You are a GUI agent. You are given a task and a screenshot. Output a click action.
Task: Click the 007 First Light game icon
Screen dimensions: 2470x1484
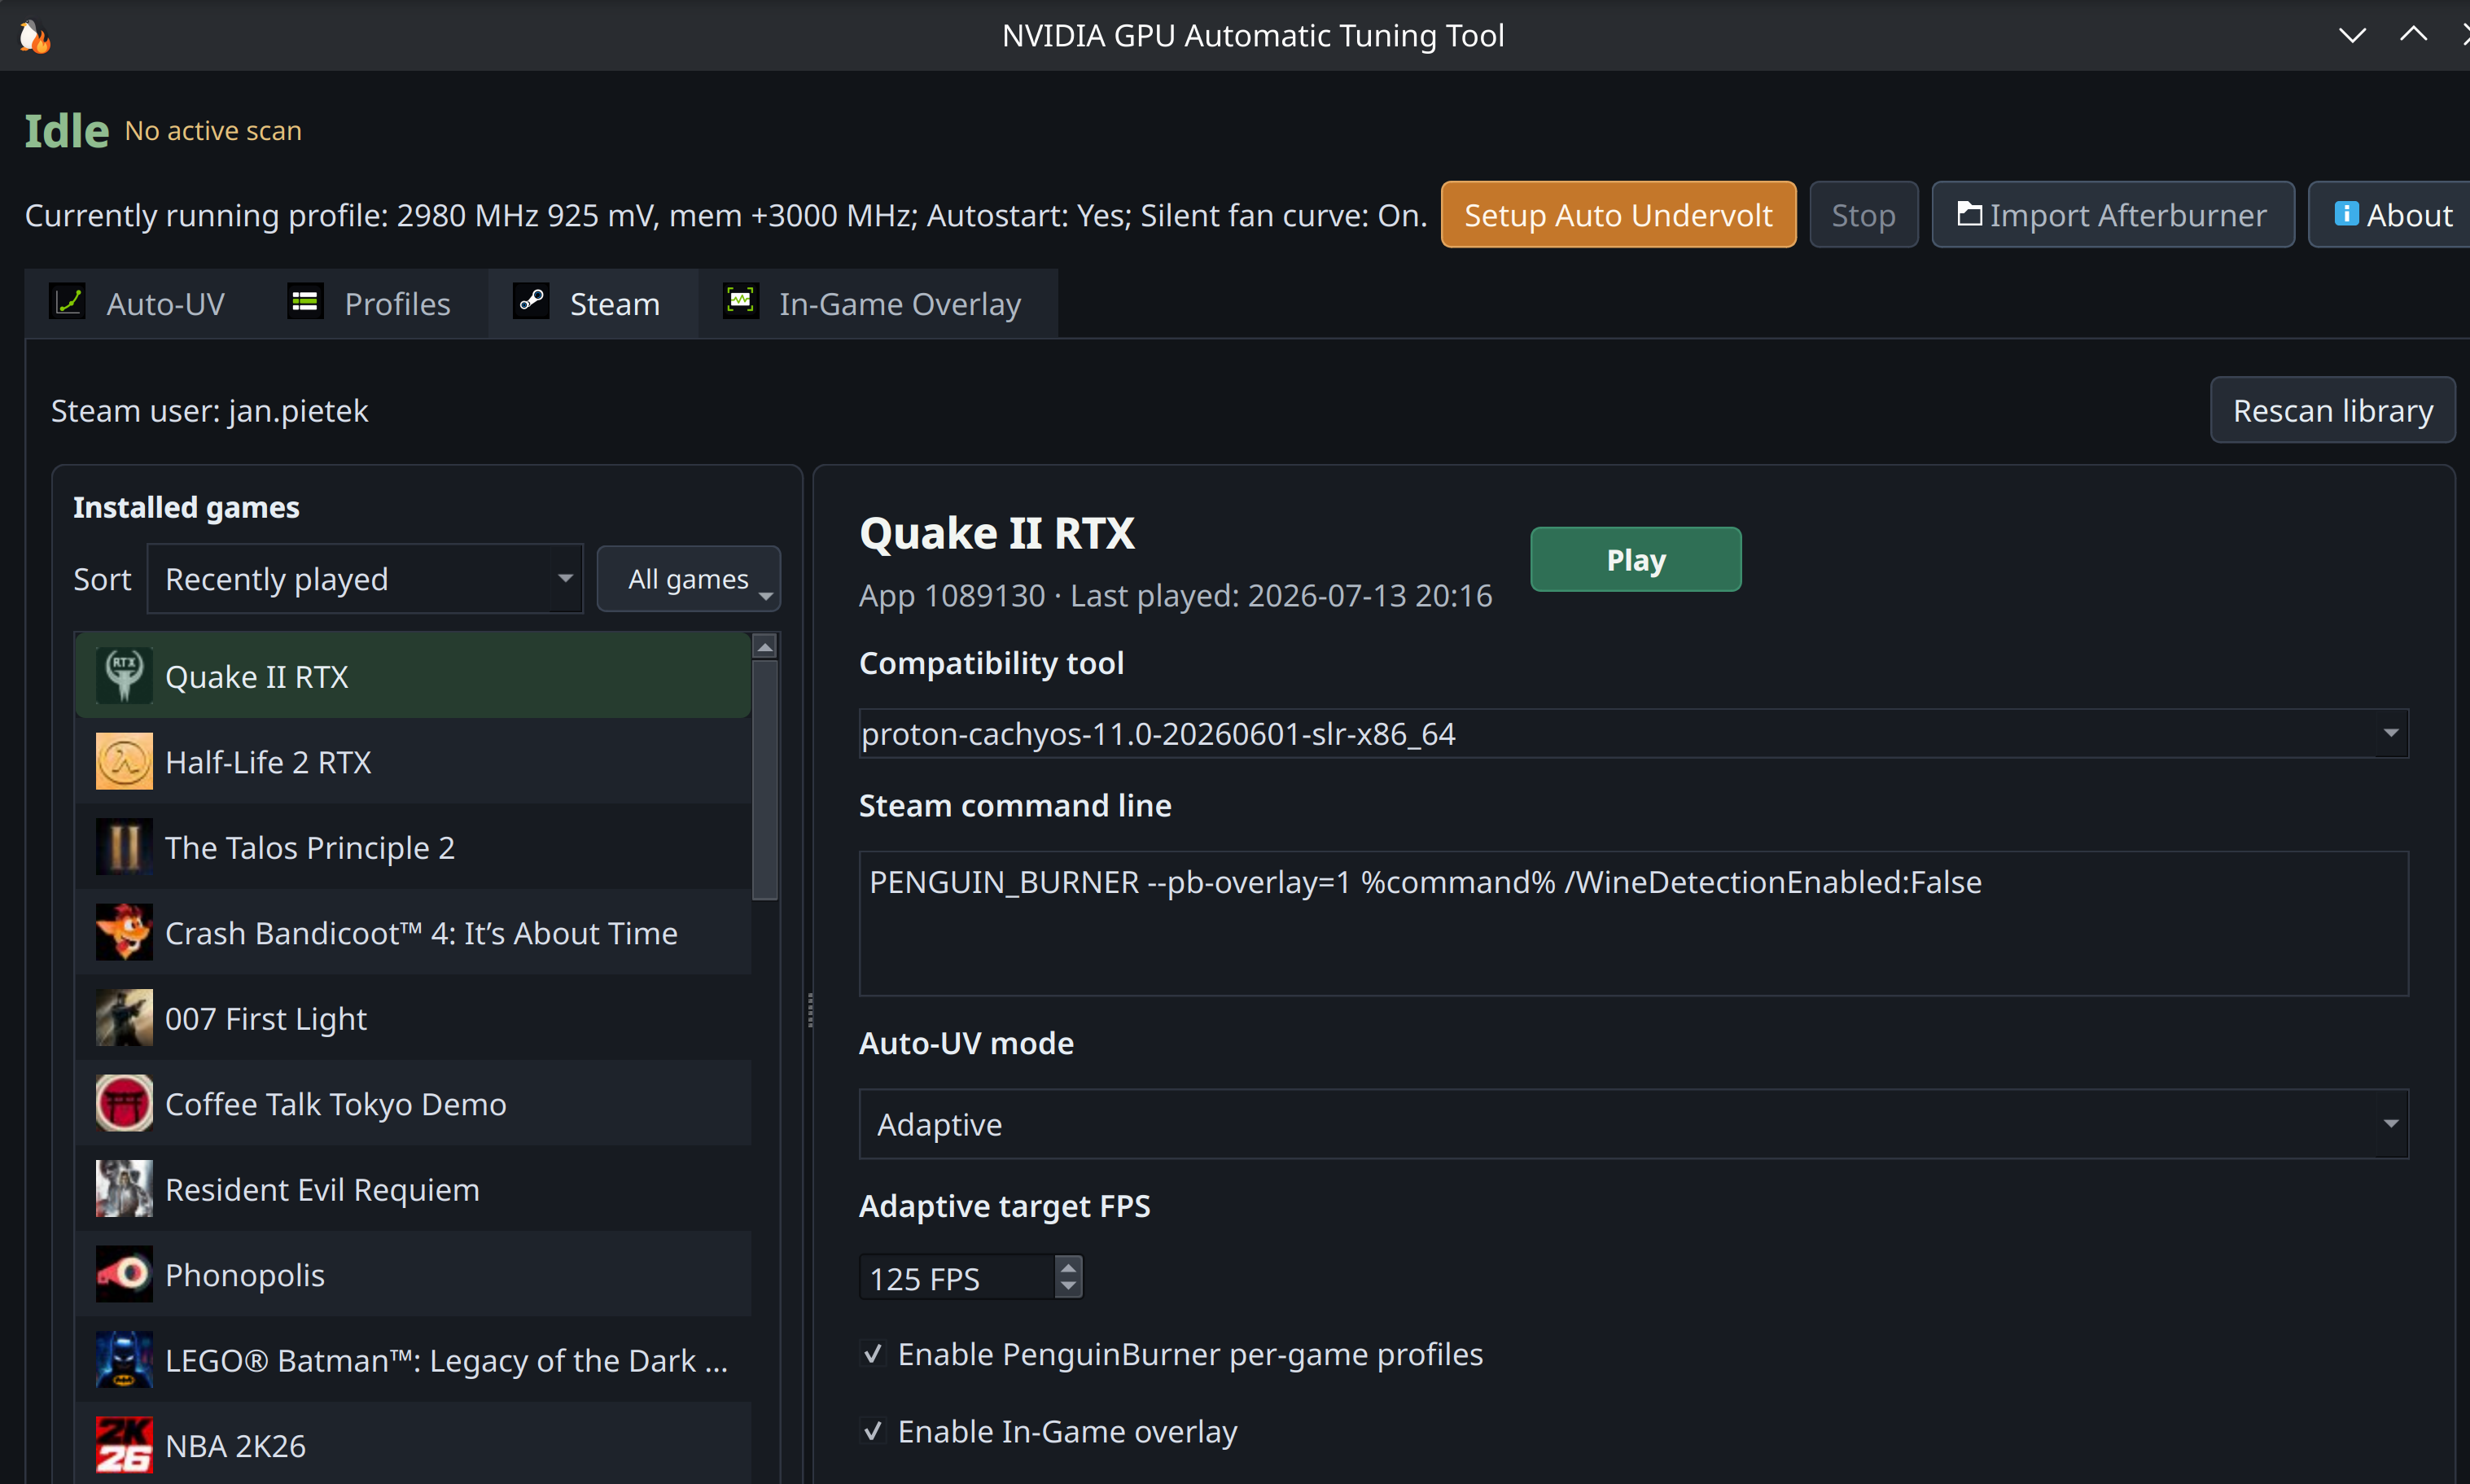click(x=124, y=1018)
